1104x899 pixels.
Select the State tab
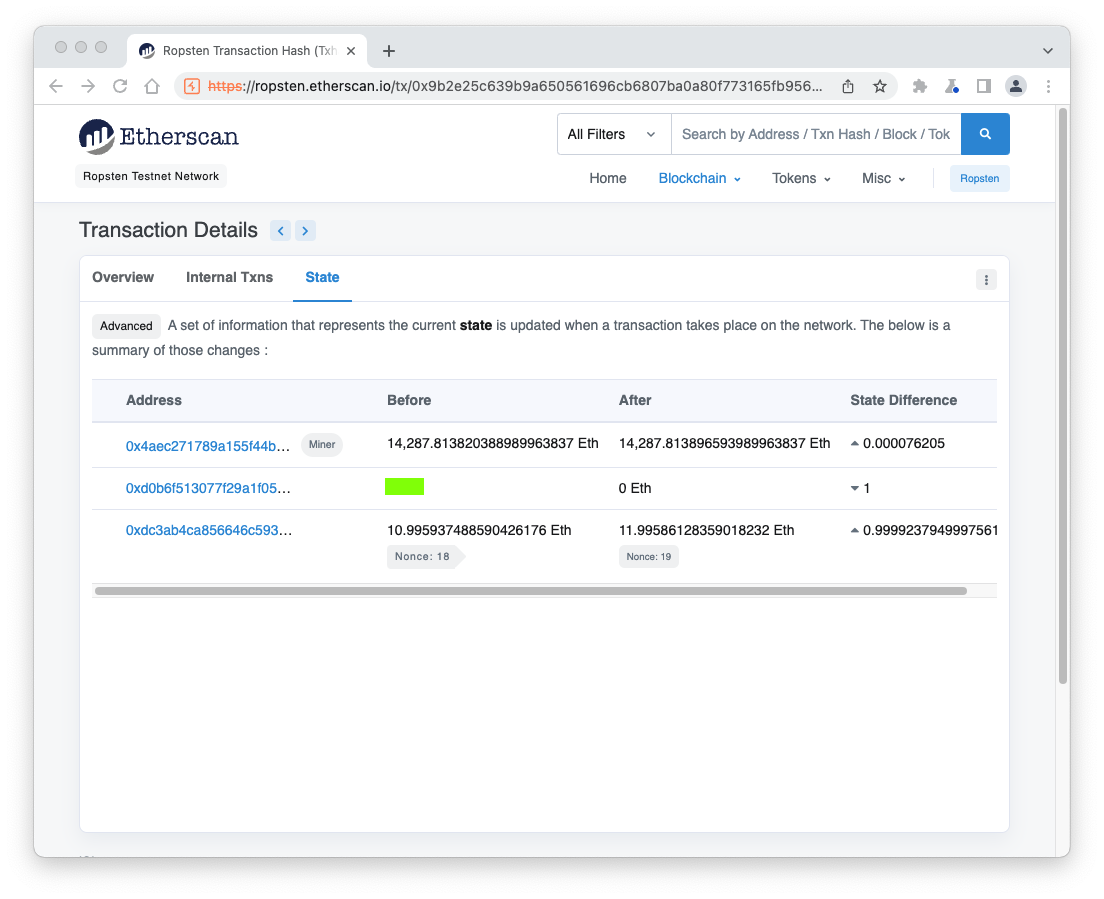[x=322, y=277]
